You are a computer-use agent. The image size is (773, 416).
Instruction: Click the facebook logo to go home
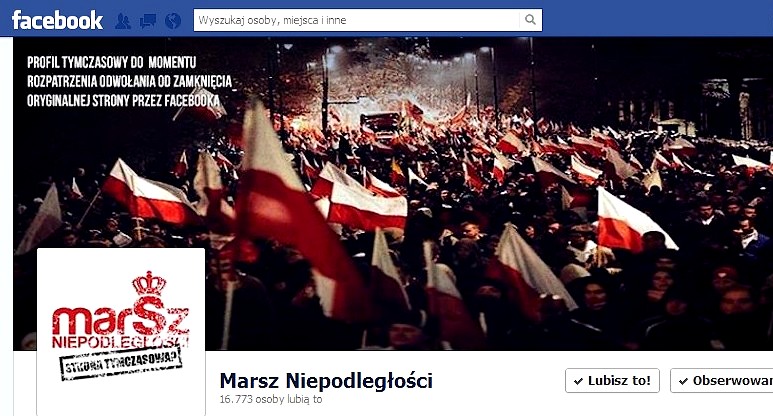[x=57, y=20]
